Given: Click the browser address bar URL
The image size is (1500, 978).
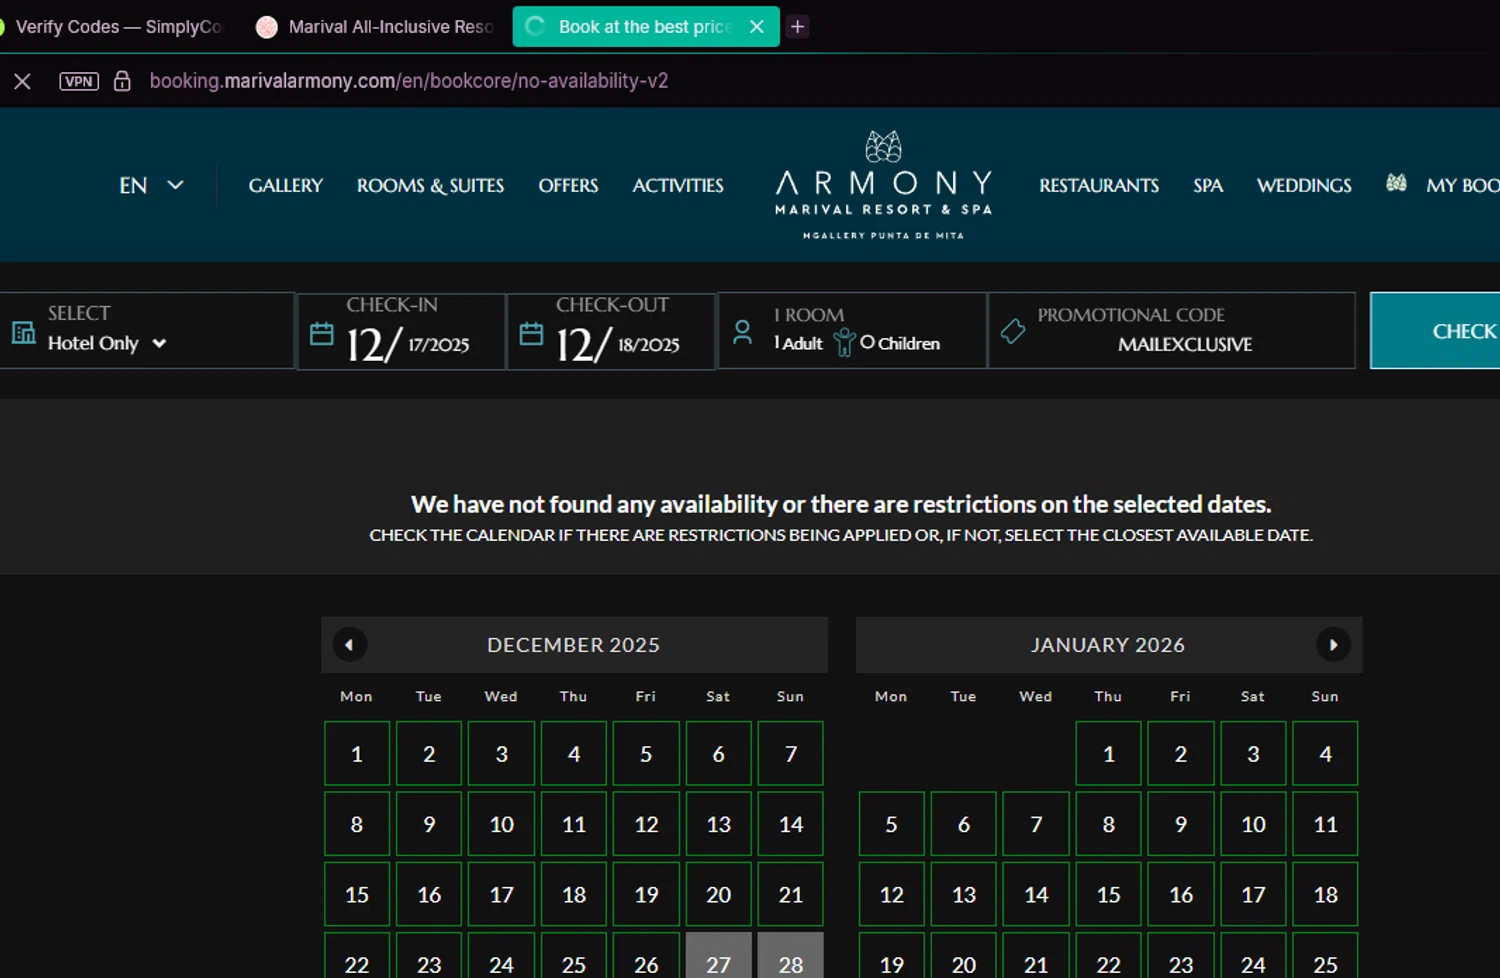Looking at the screenshot, I should pos(409,81).
